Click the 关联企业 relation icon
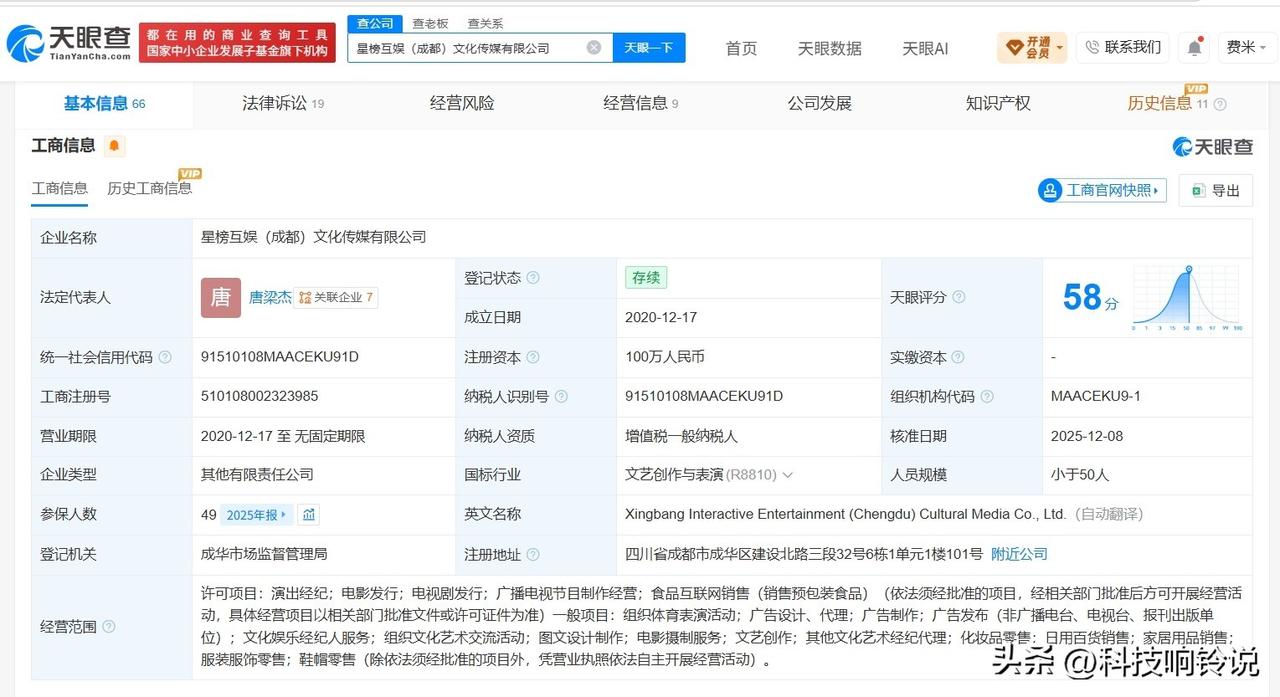 pos(305,297)
